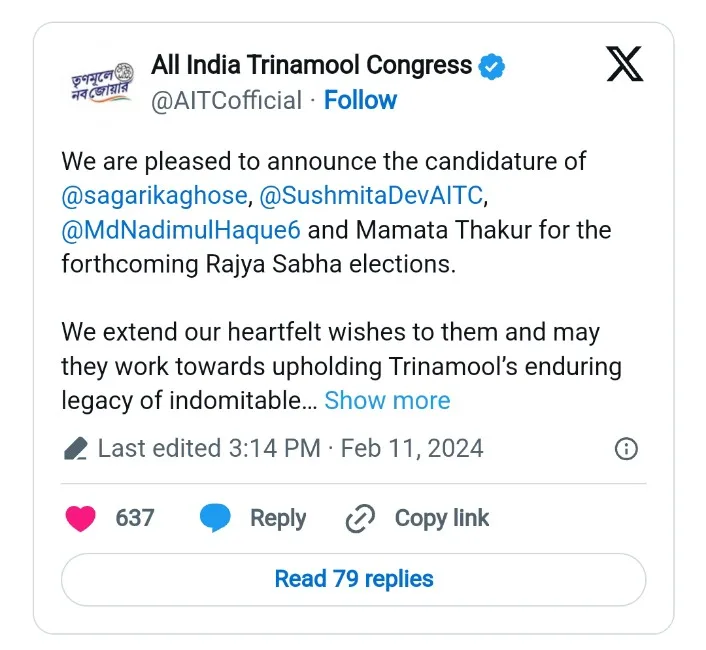
Task: Click the edited pencil icon
Action: tap(76, 449)
